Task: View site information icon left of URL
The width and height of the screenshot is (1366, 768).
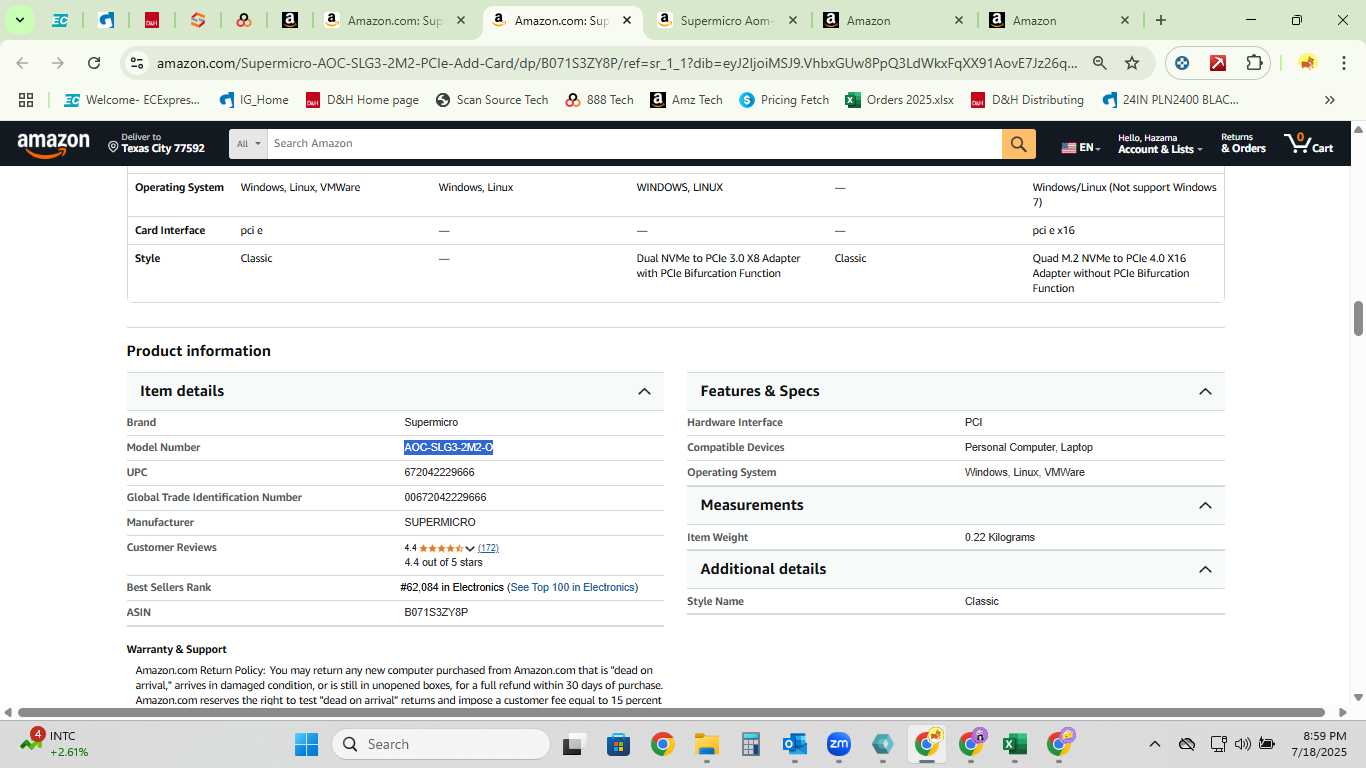Action: tap(138, 63)
